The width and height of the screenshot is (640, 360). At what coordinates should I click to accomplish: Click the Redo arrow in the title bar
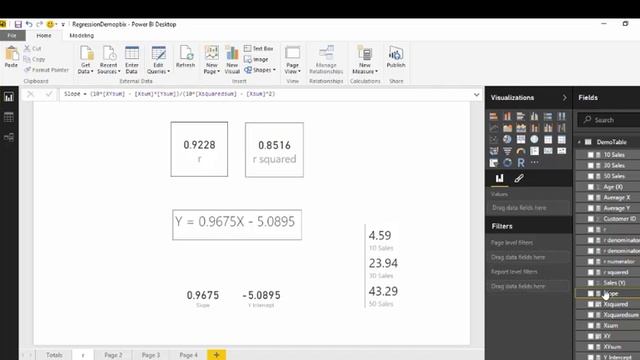pyautogui.click(x=40, y=24)
